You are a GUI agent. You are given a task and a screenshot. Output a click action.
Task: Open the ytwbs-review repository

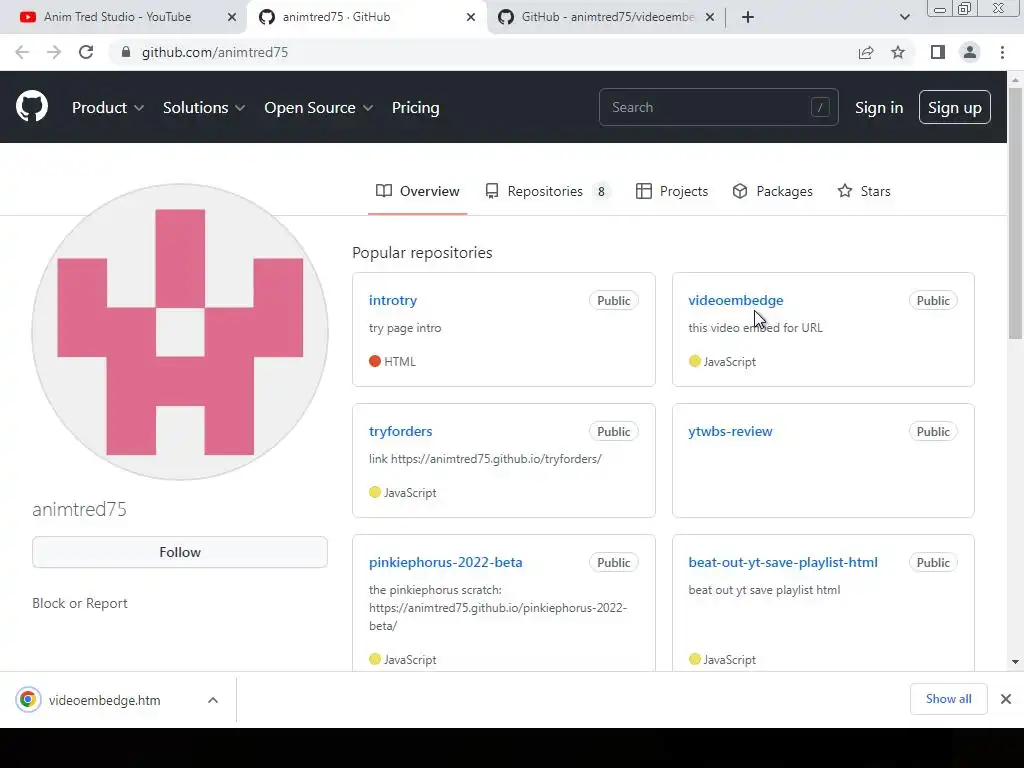(x=730, y=432)
